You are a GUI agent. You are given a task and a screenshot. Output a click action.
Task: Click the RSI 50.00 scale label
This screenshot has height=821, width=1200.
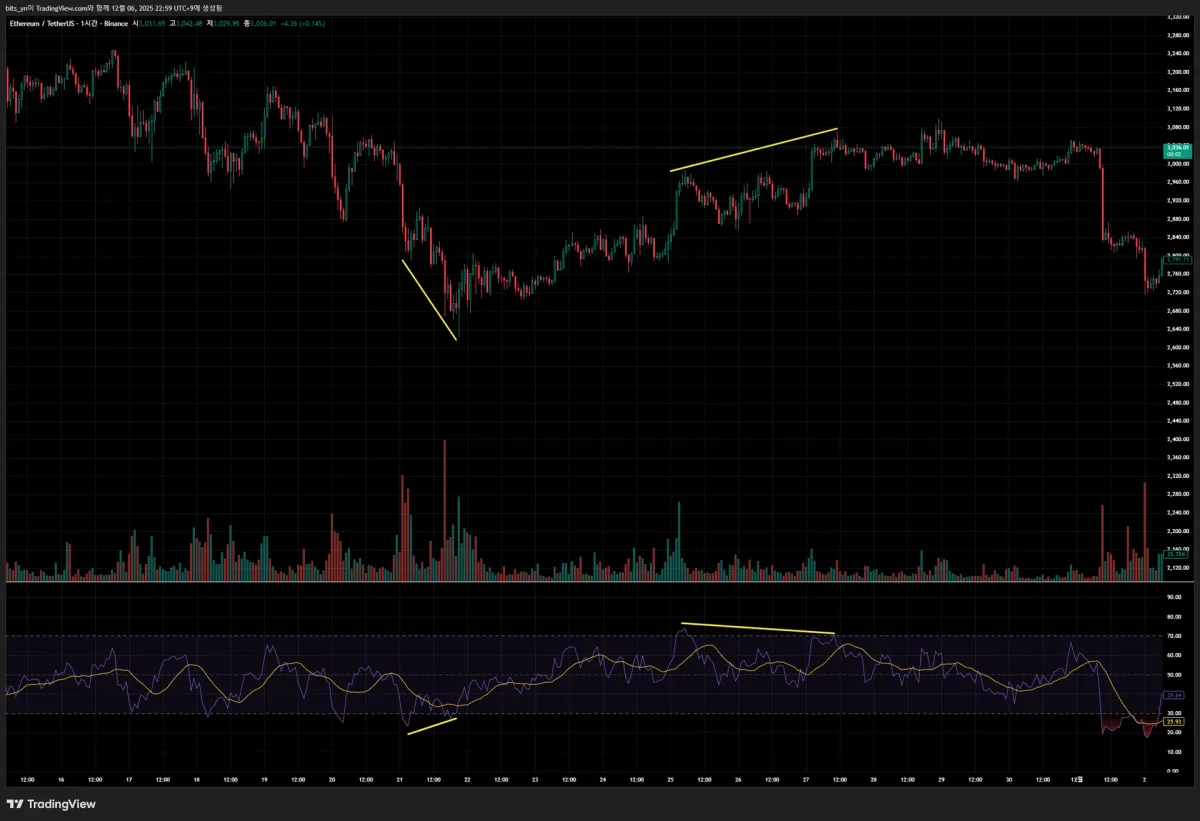coord(1174,675)
